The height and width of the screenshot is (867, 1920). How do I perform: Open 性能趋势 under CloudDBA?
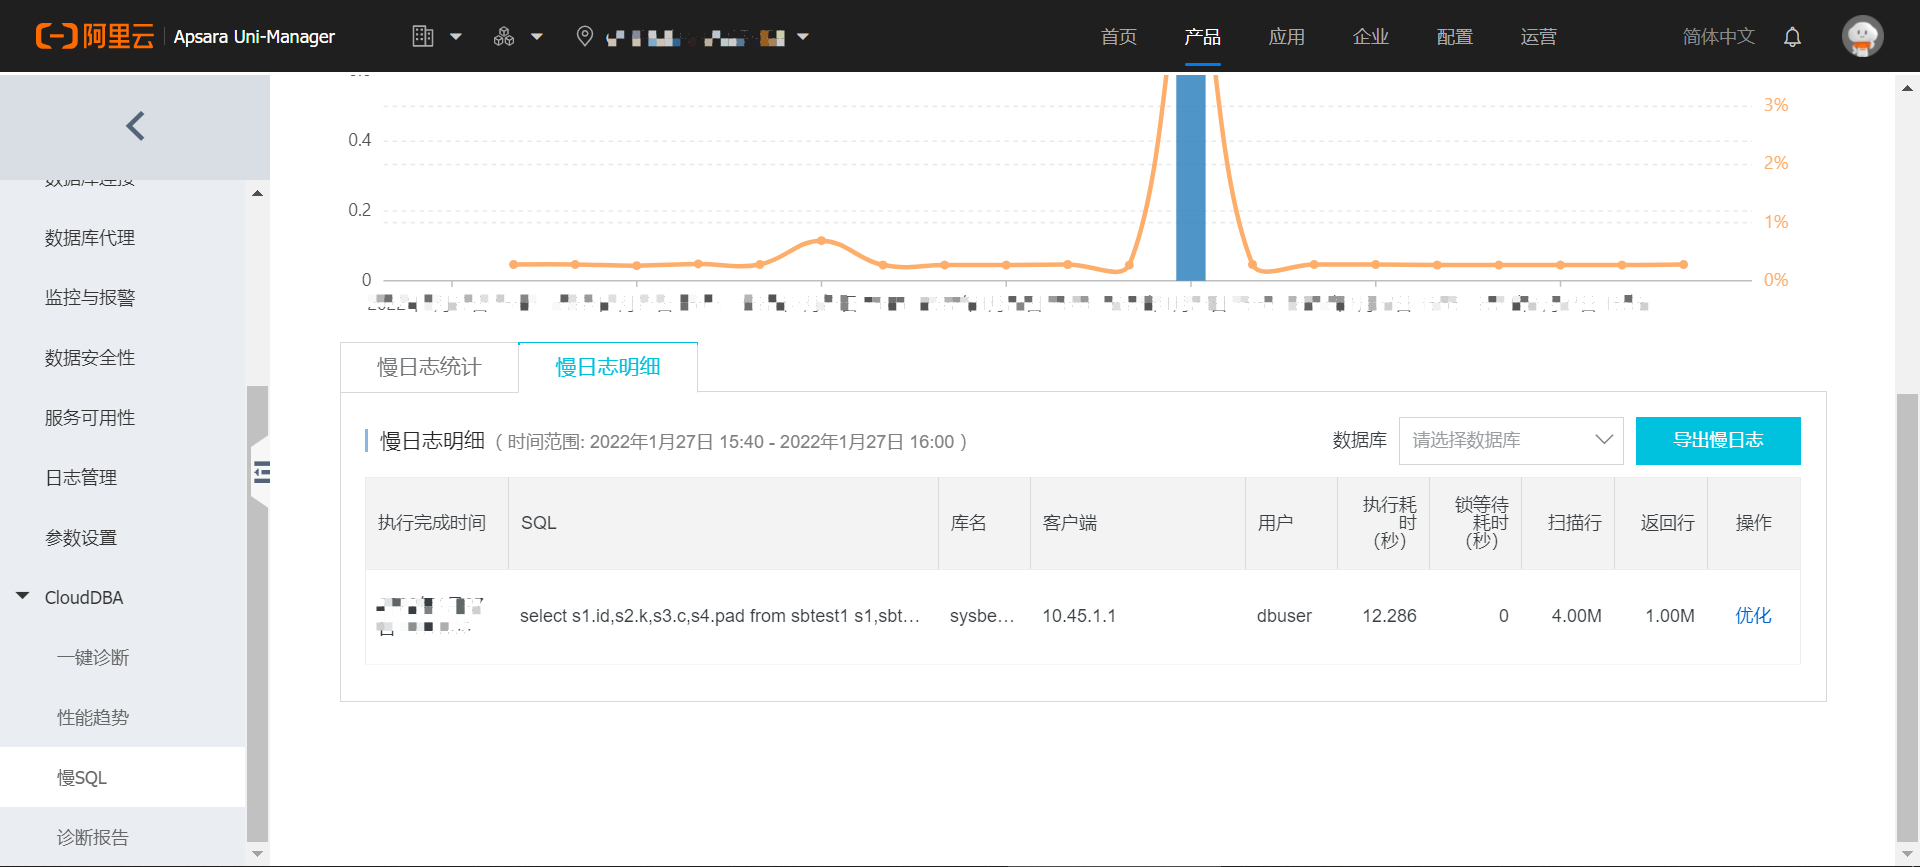(93, 718)
